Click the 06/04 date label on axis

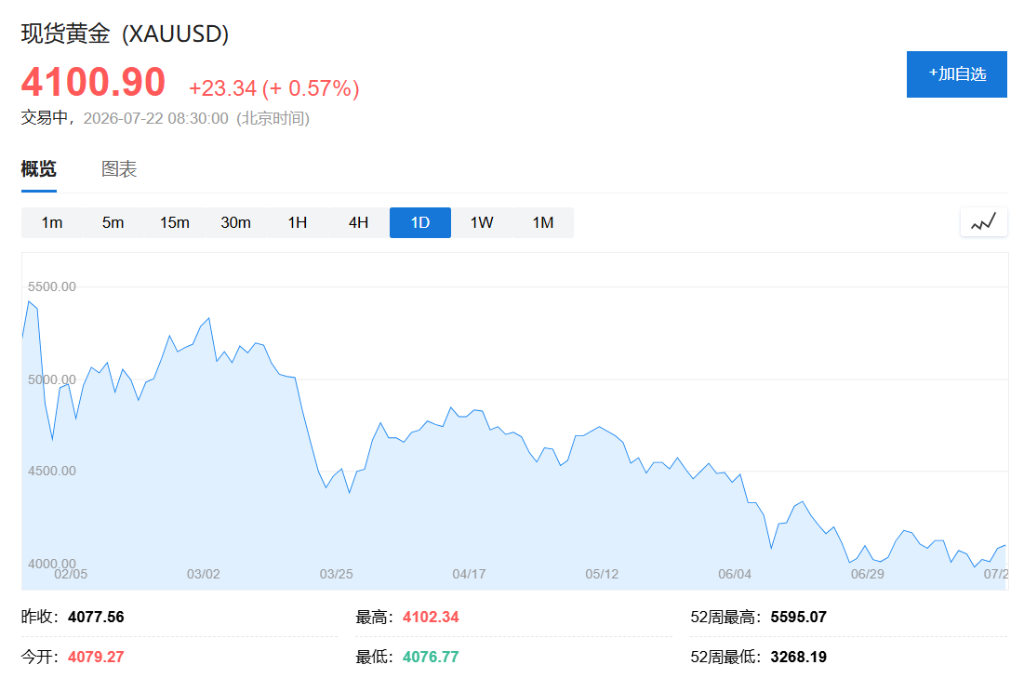(x=735, y=574)
